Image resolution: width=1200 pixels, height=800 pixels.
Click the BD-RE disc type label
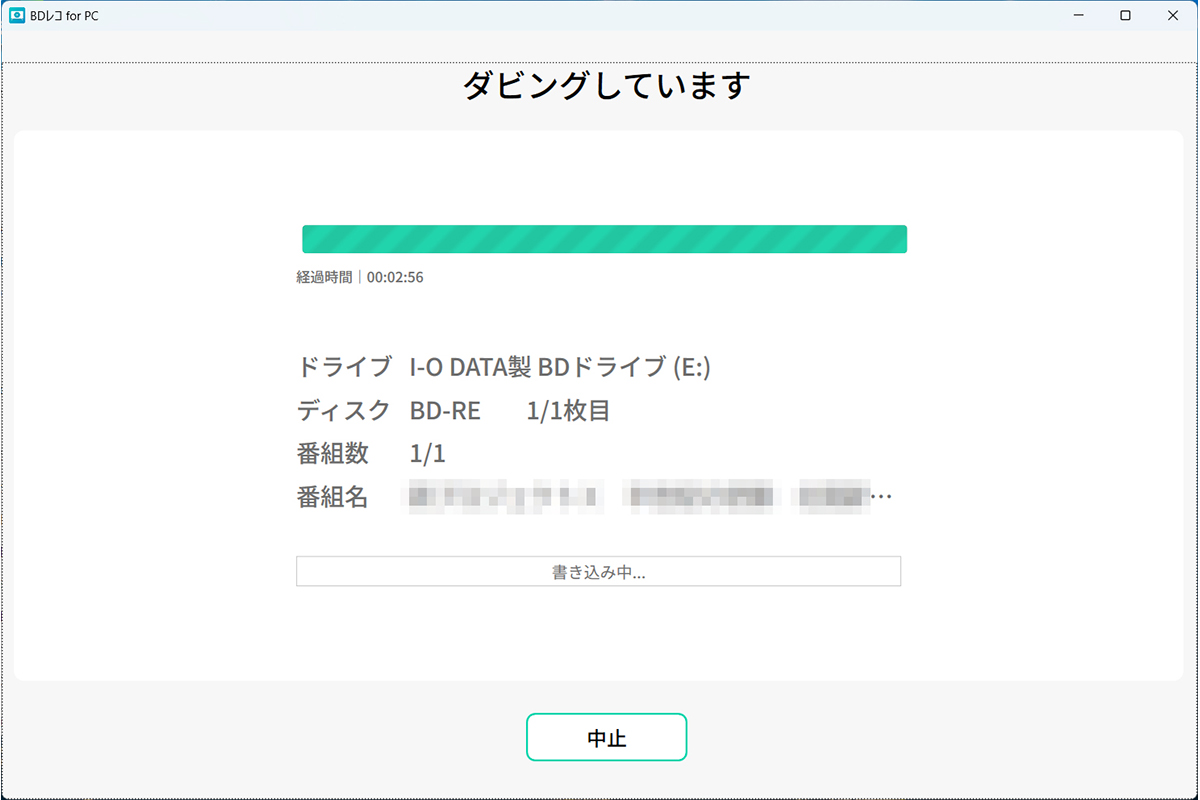[x=444, y=410]
